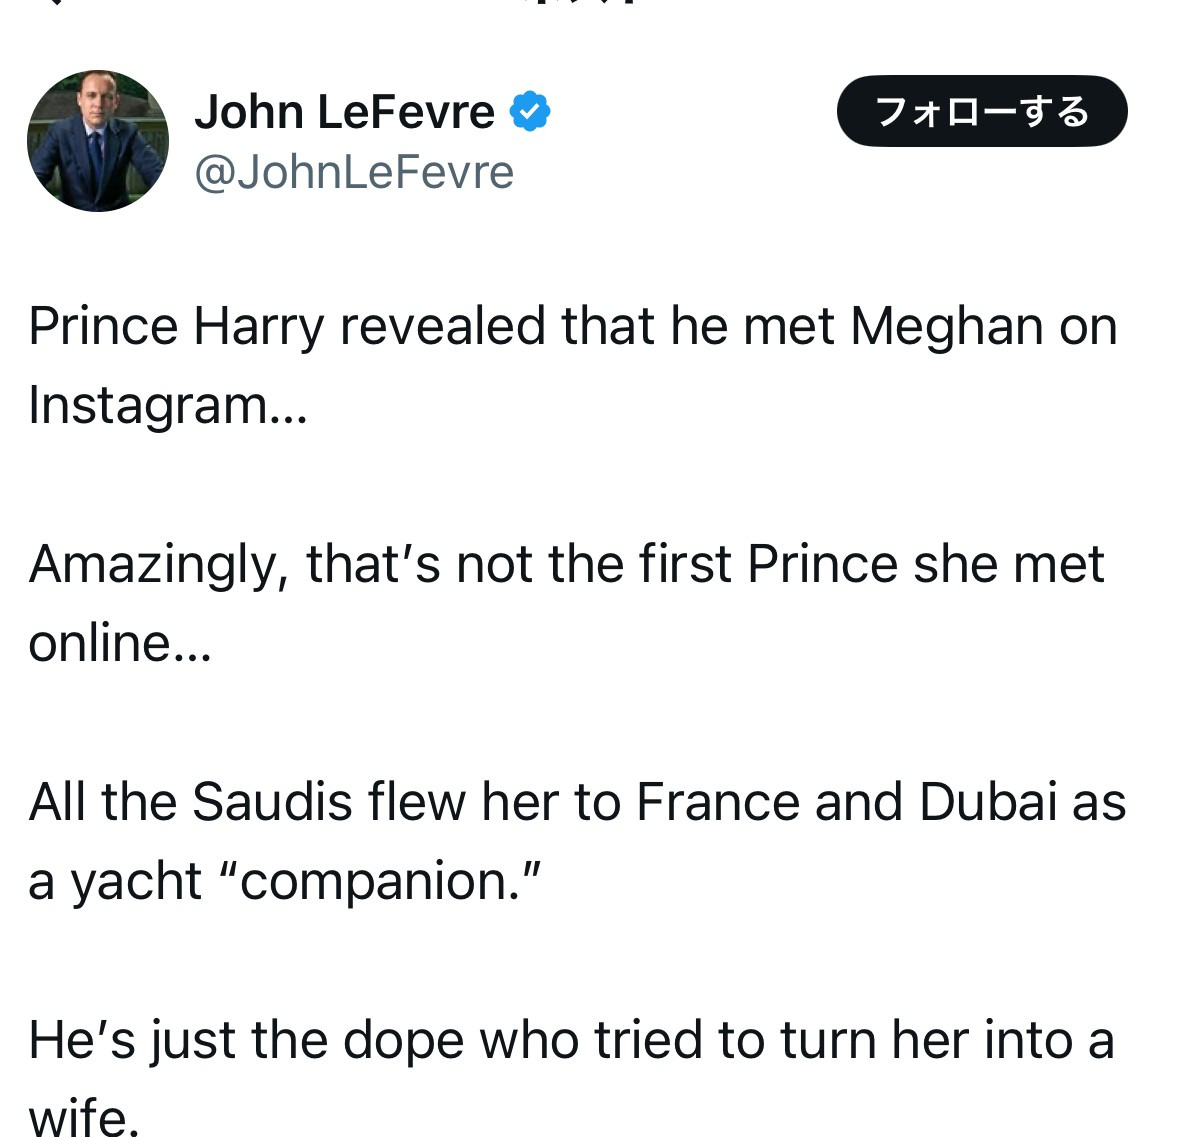Click the word "France" in the tweet
Image resolution: width=1179 pixels, height=1137 pixels.
tap(717, 802)
